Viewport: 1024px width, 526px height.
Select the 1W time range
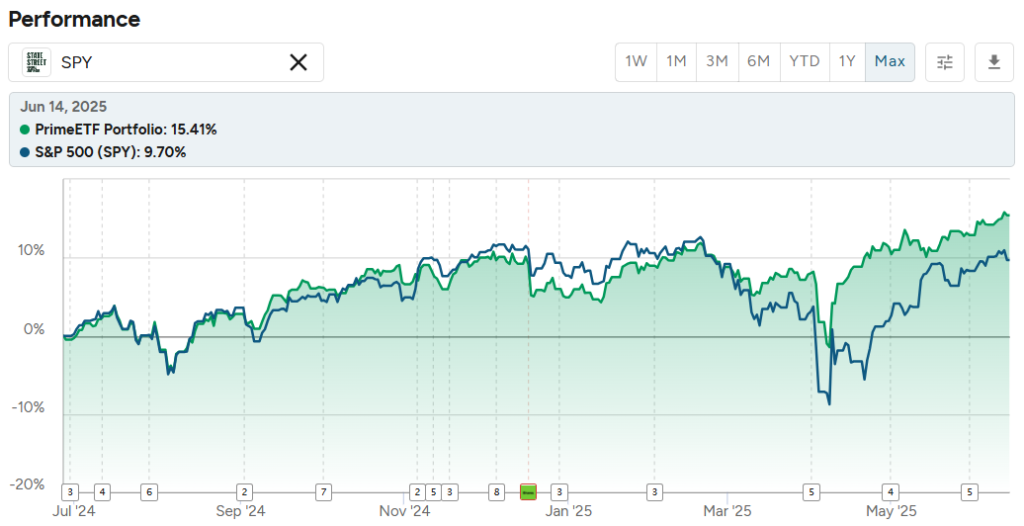click(636, 62)
